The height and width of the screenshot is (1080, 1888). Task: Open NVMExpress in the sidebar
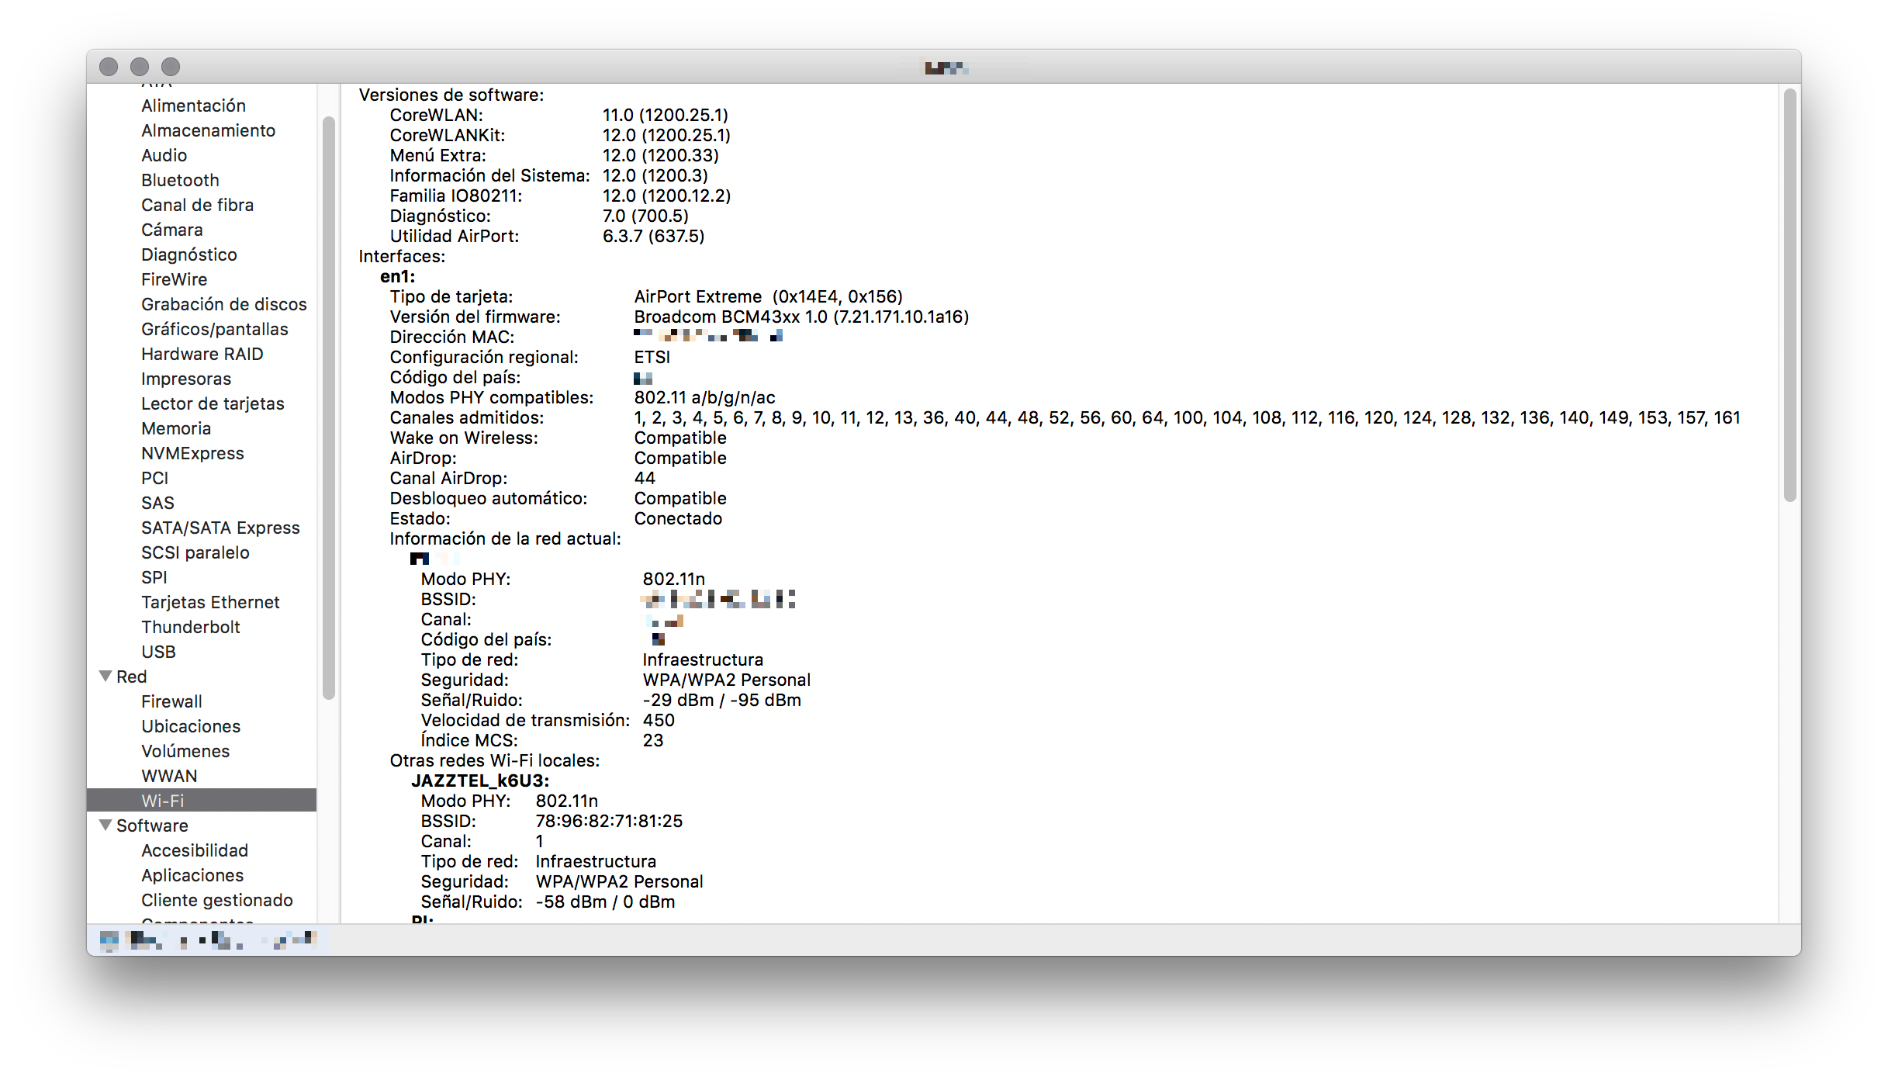pyautogui.click(x=192, y=453)
